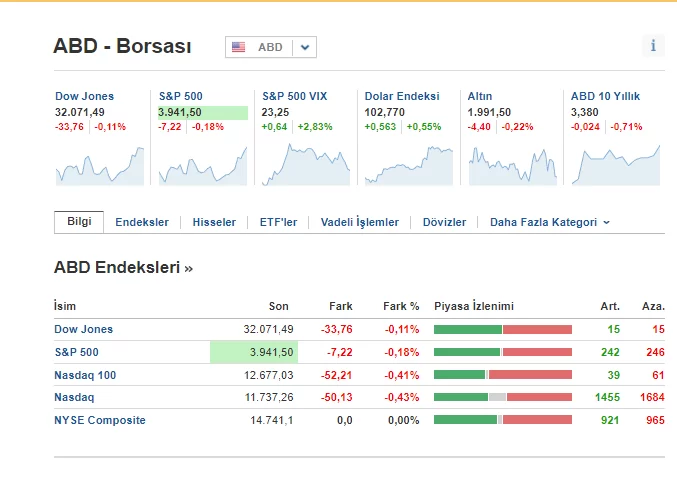
Task: Click the US flag icon
Action: pos(238,47)
